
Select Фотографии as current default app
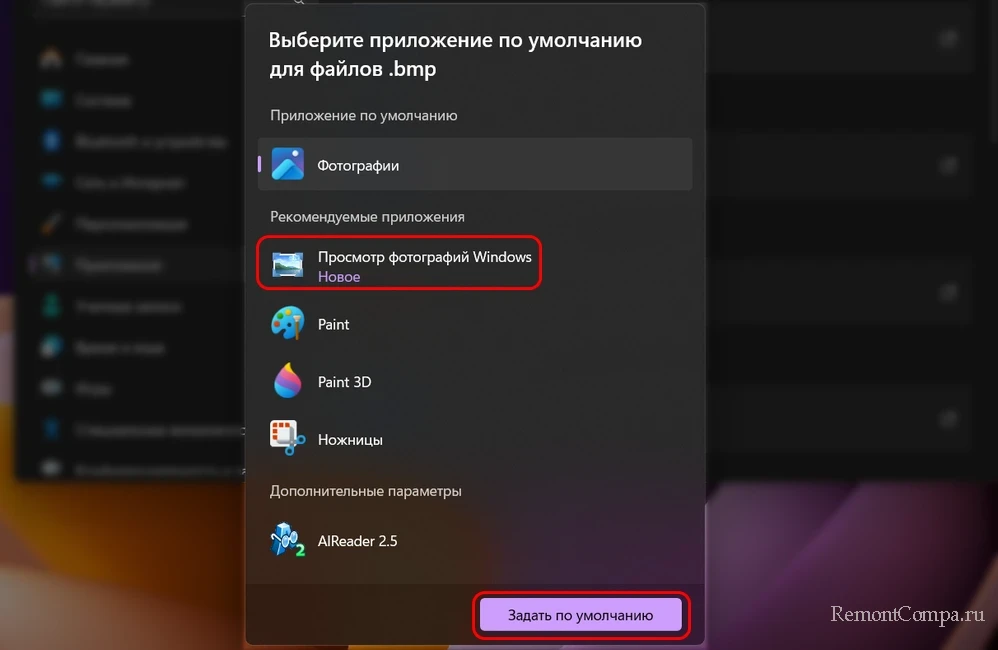tap(475, 164)
